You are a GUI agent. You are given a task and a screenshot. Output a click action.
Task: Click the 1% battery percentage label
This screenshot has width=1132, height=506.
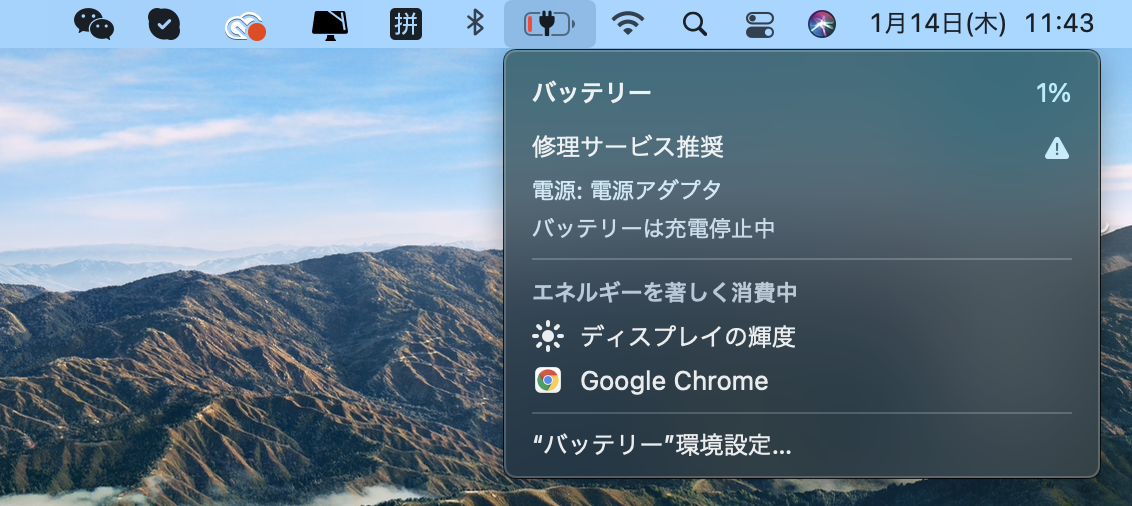[x=1052, y=94]
